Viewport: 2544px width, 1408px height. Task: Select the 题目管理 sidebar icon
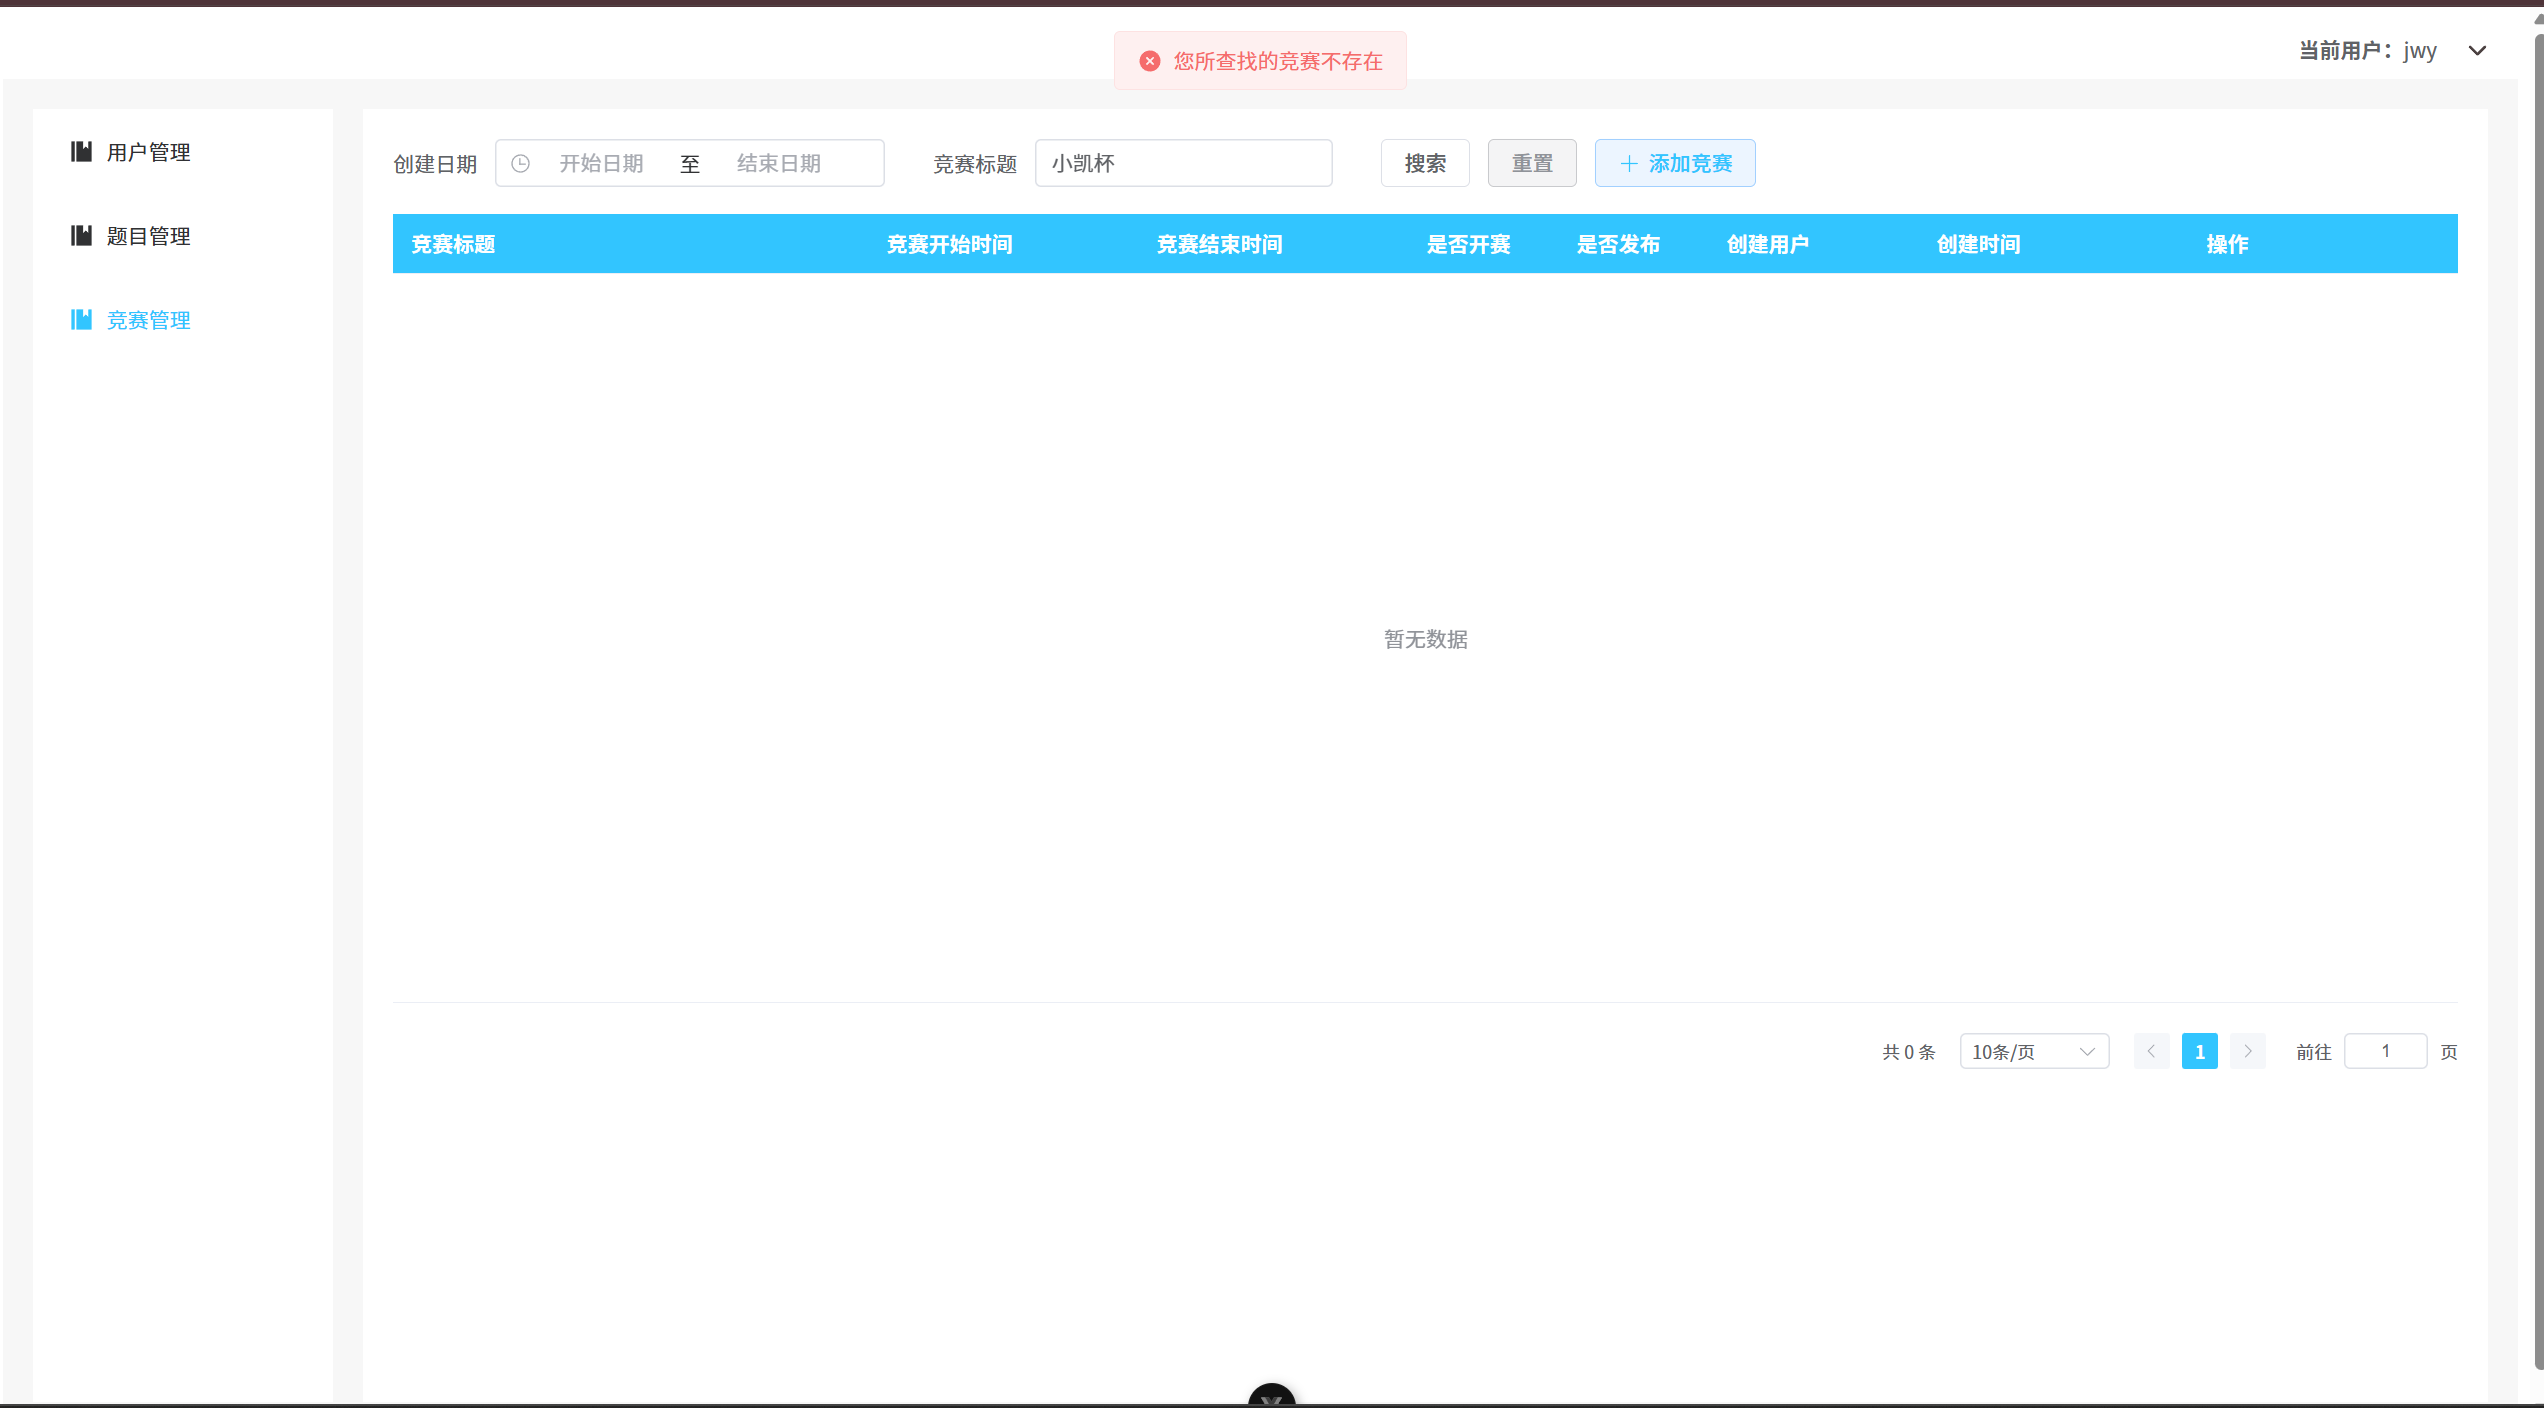(82, 236)
